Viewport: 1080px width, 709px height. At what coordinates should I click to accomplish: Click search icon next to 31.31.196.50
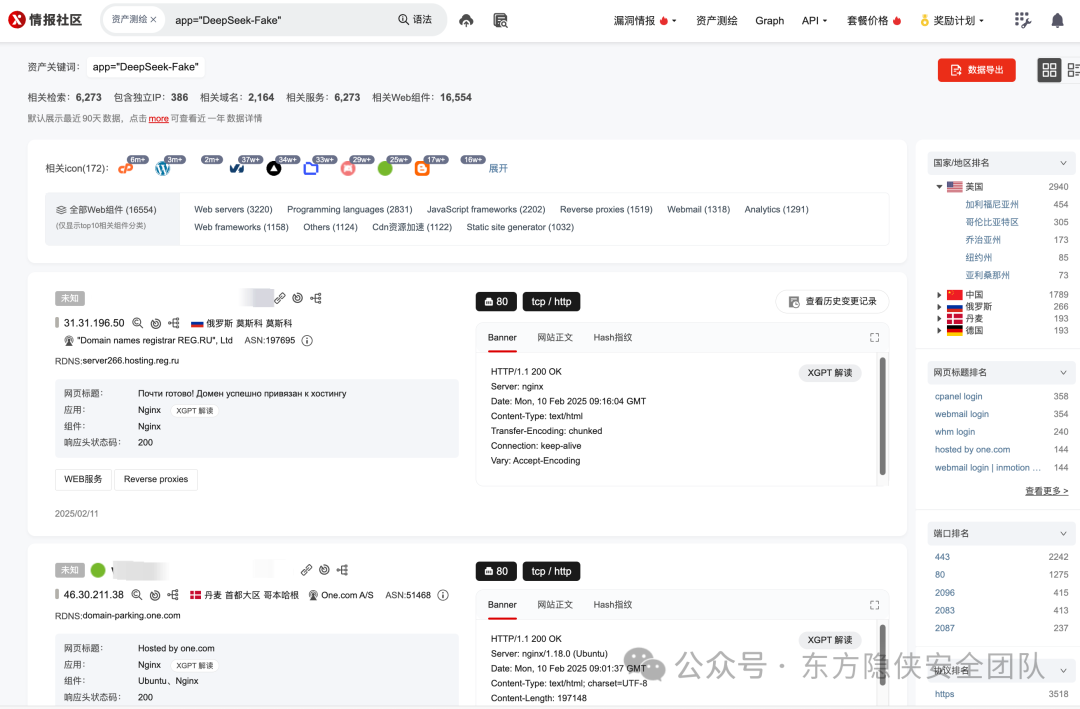tap(138, 323)
